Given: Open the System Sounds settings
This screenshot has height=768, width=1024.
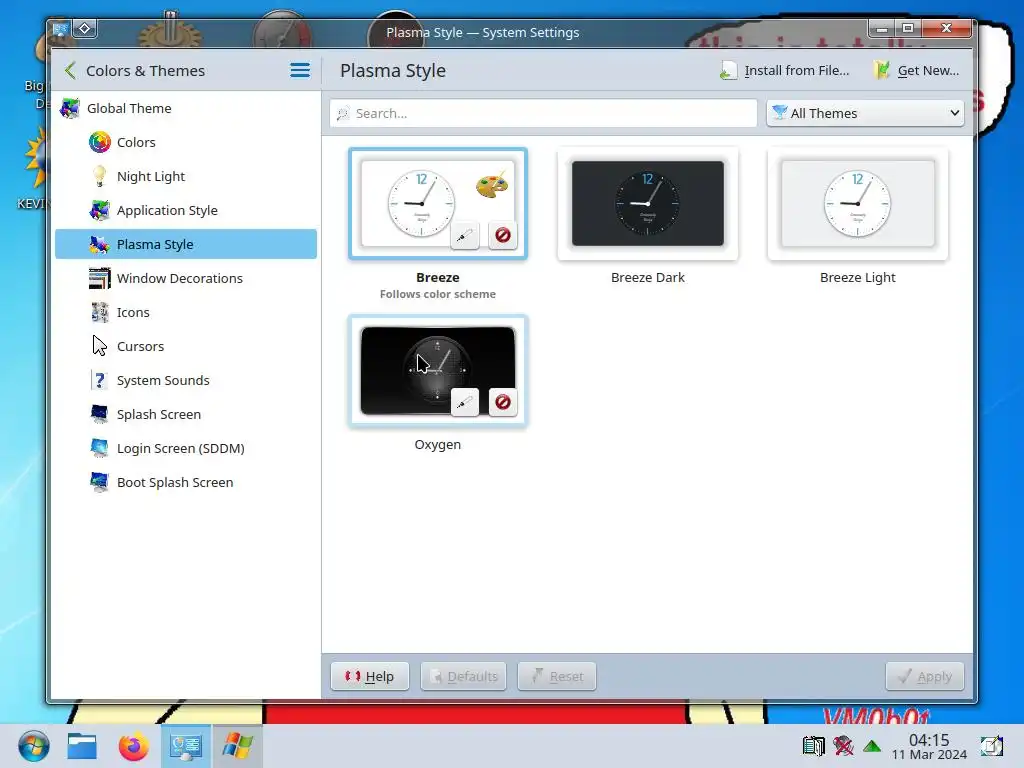Looking at the screenshot, I should (x=186, y=380).
